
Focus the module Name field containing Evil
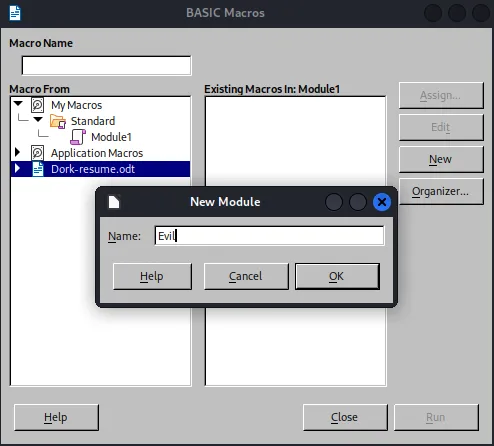click(269, 236)
